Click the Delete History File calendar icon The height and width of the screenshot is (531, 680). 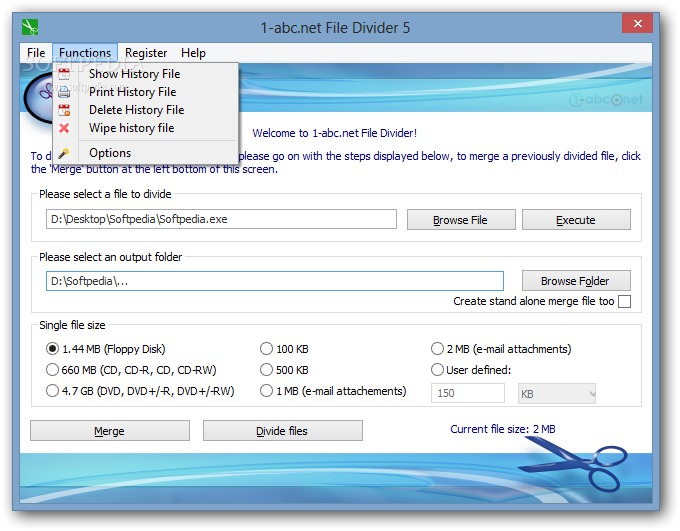64,110
